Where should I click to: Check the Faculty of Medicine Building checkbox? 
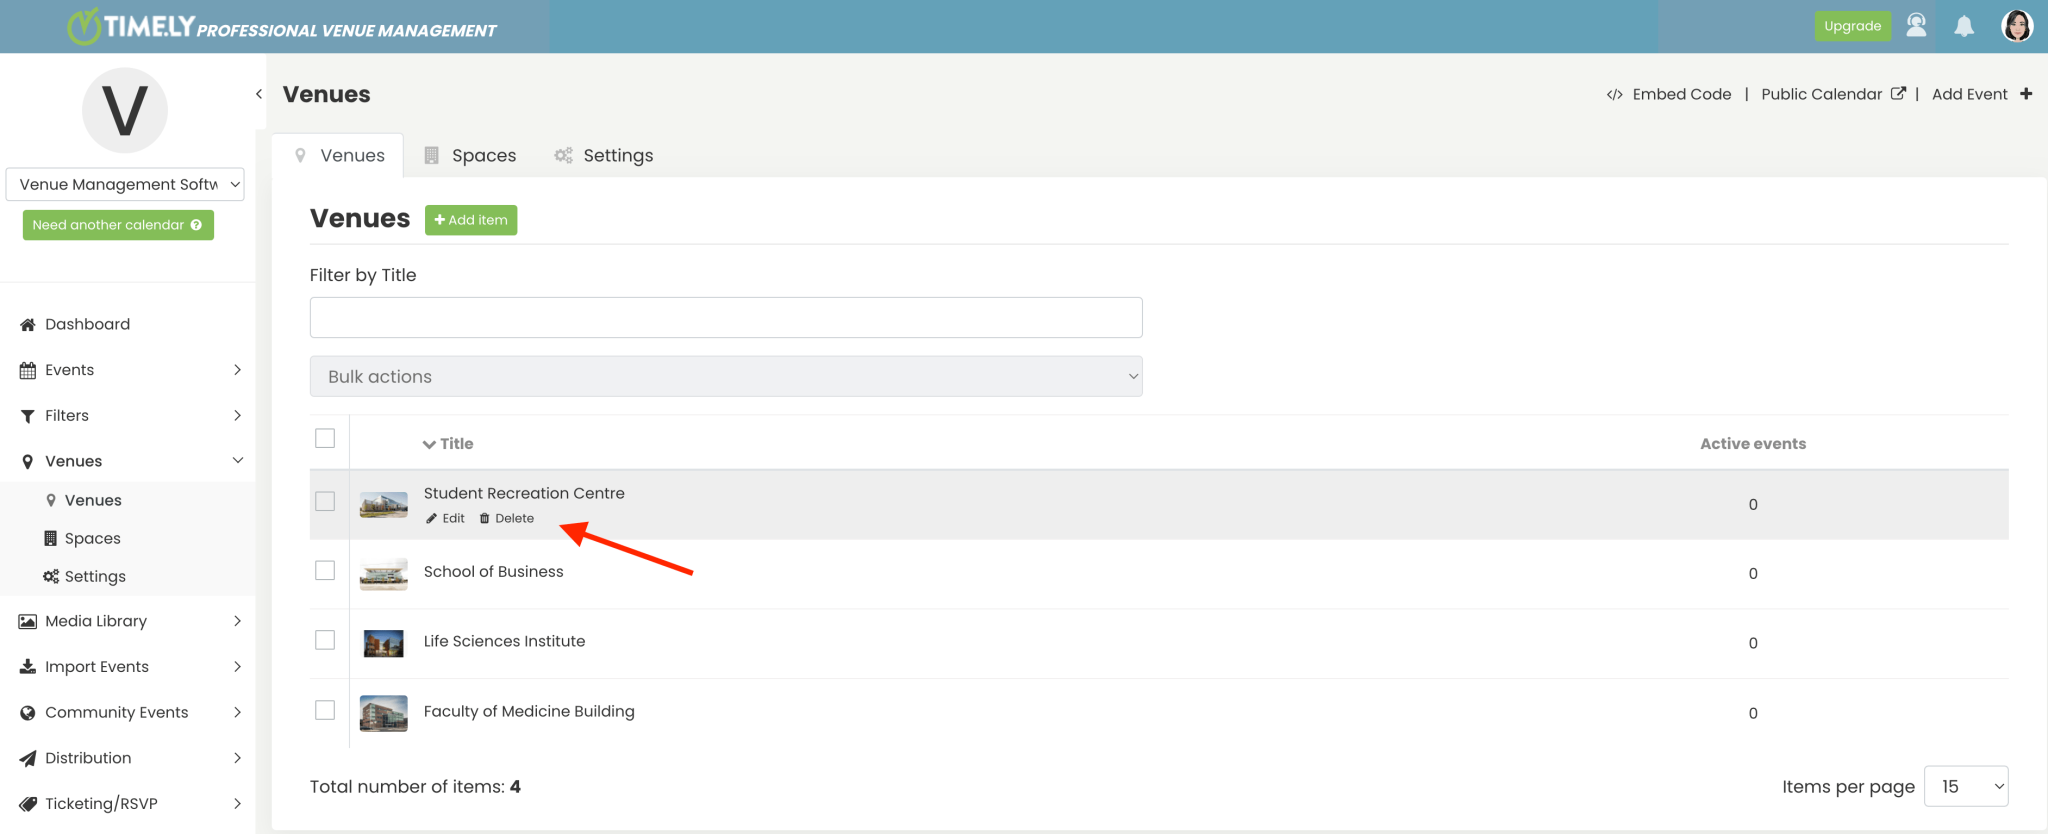pos(325,710)
